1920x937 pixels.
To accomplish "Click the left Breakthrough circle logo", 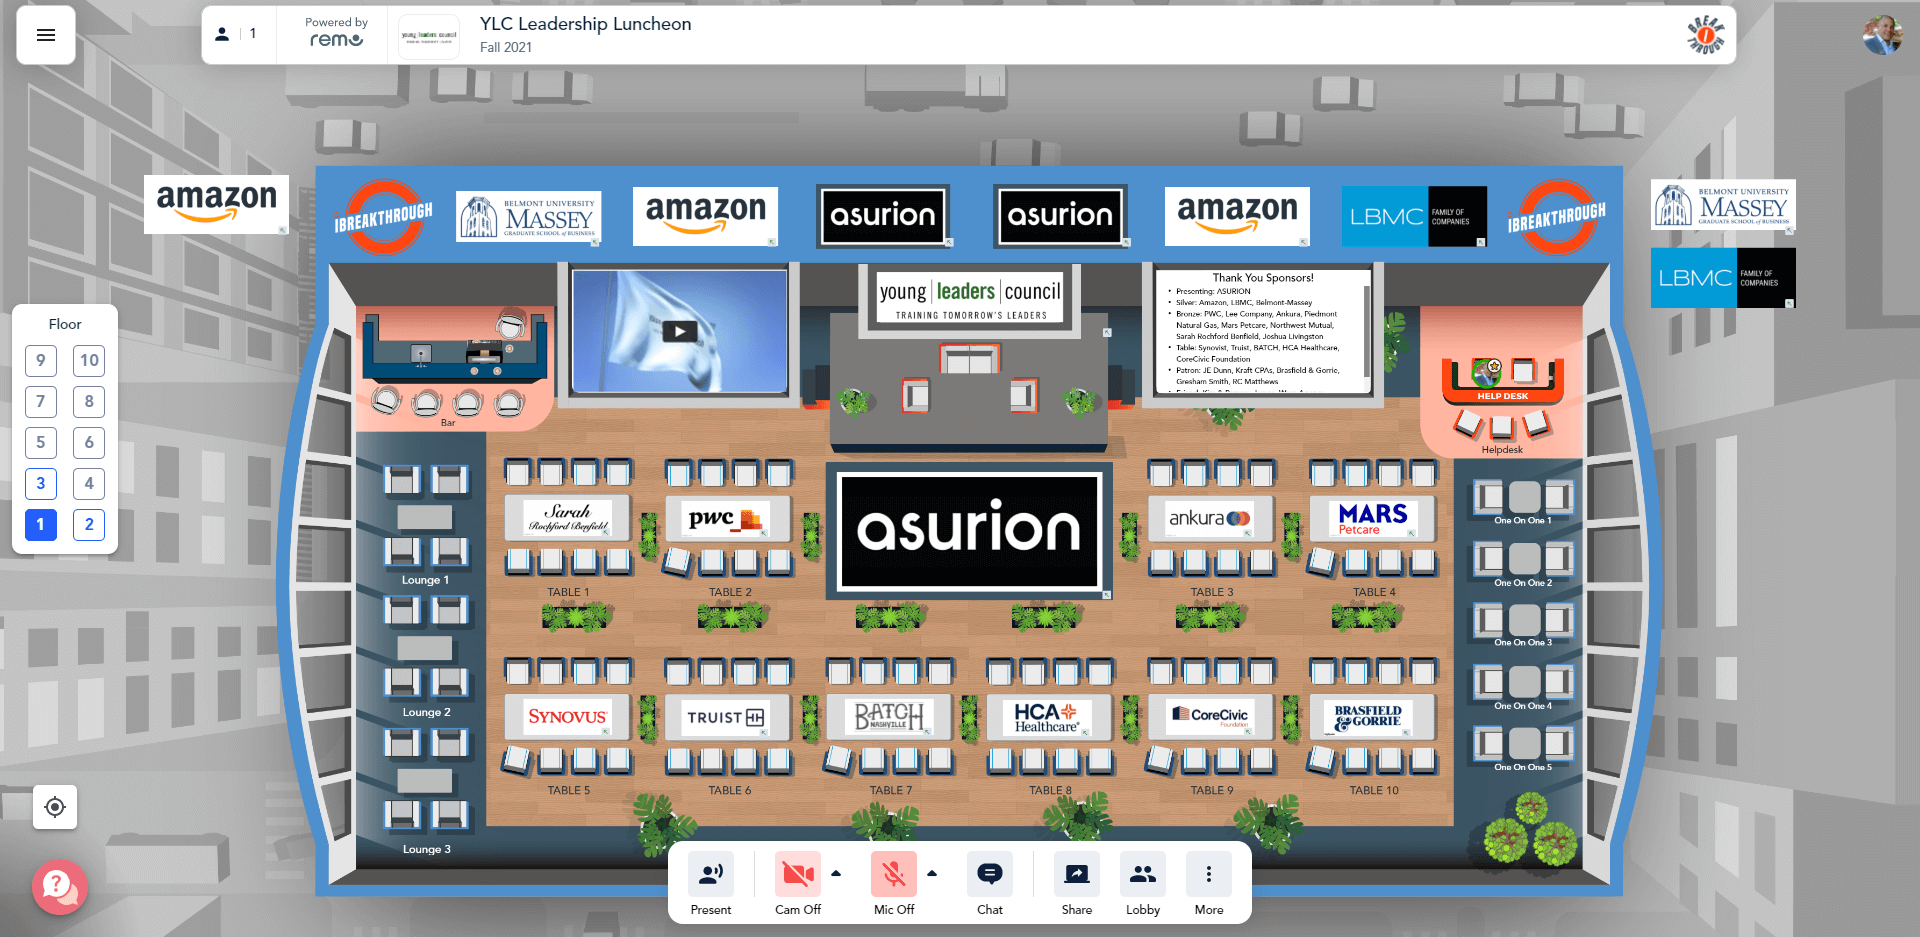I will tap(383, 217).
